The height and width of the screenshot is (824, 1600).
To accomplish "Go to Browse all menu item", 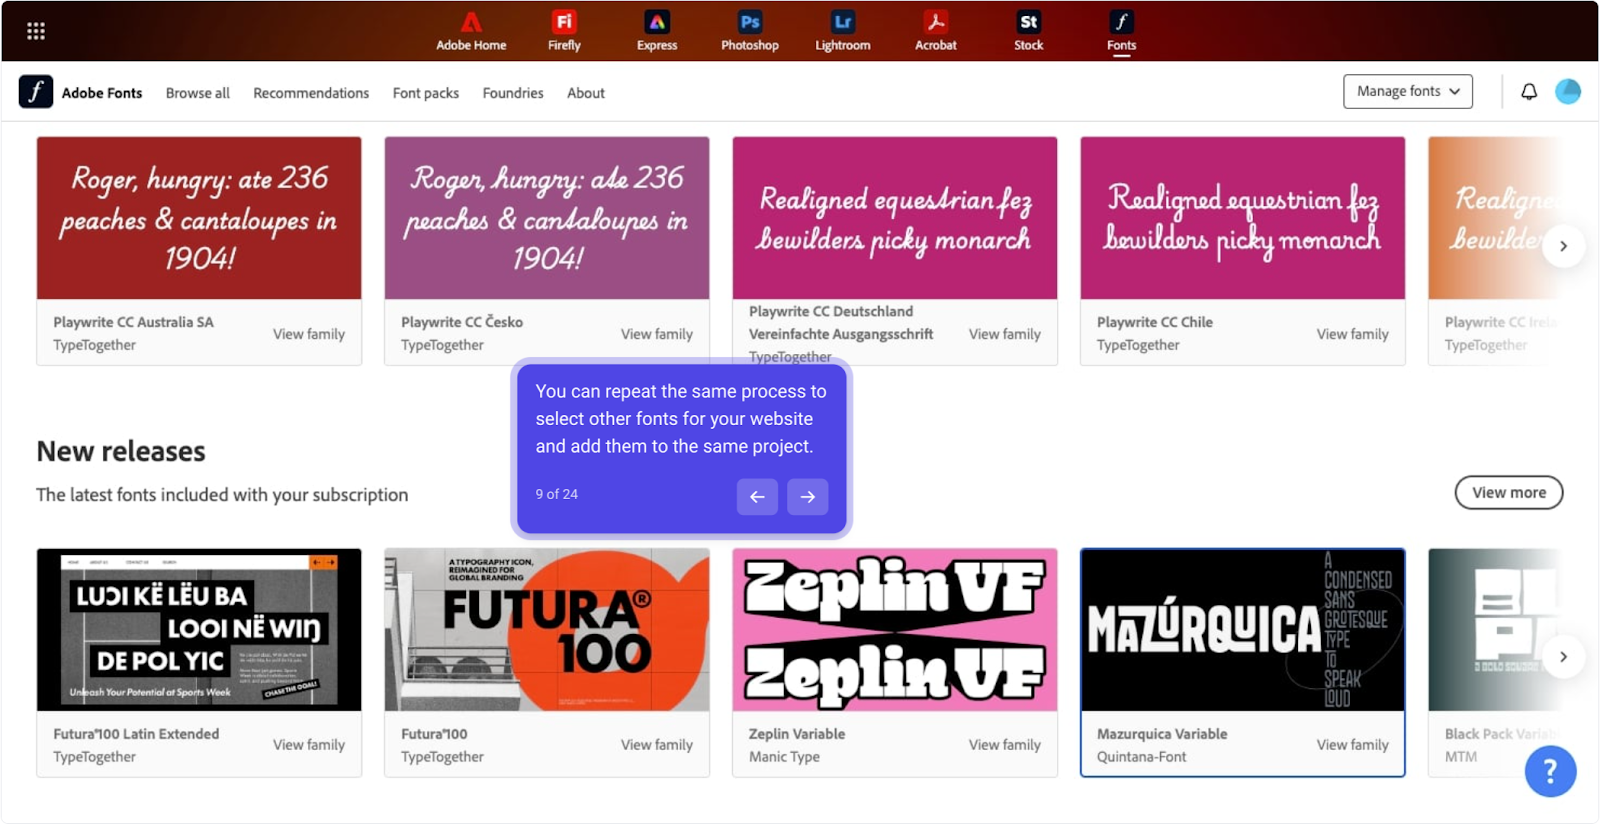I will click(197, 93).
